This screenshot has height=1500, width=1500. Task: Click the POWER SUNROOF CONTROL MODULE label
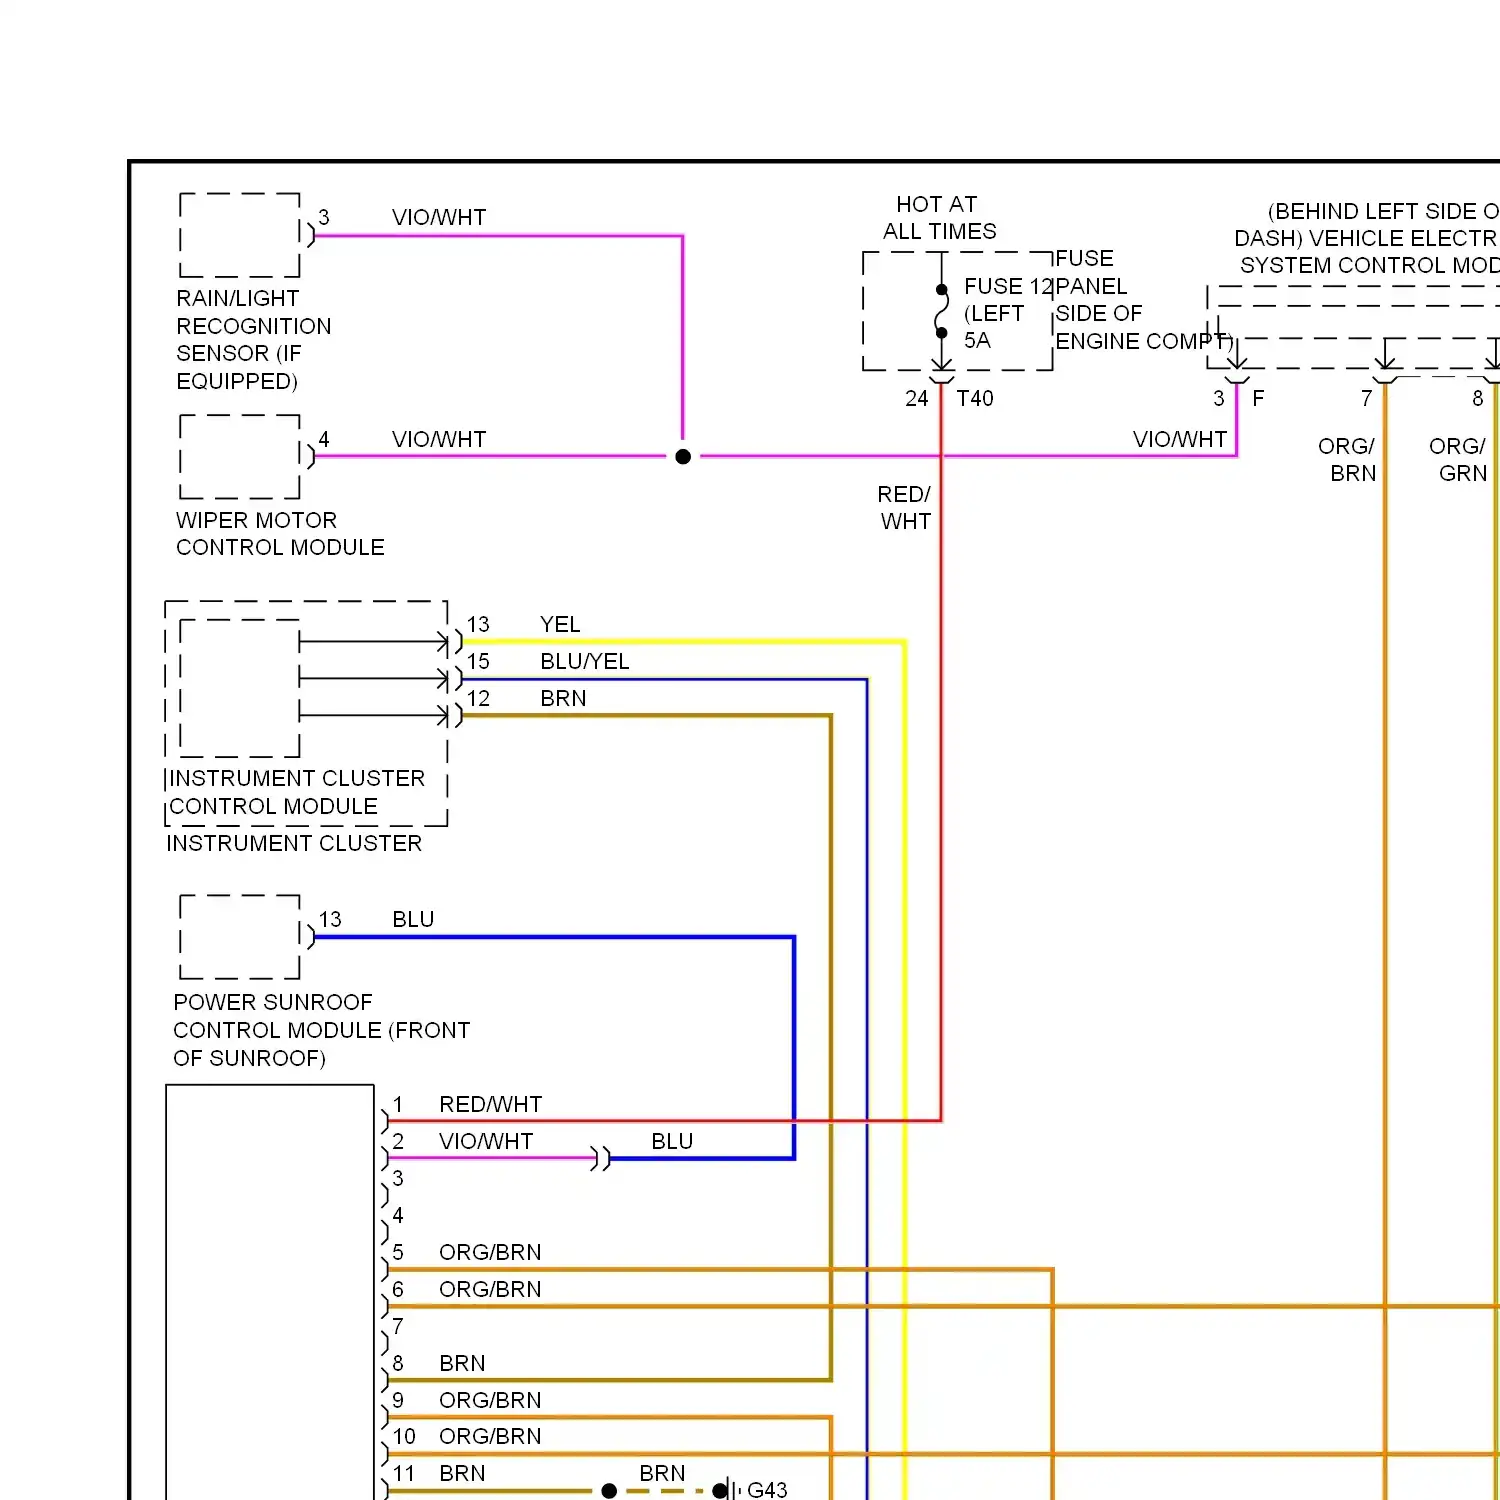coord(321,1030)
